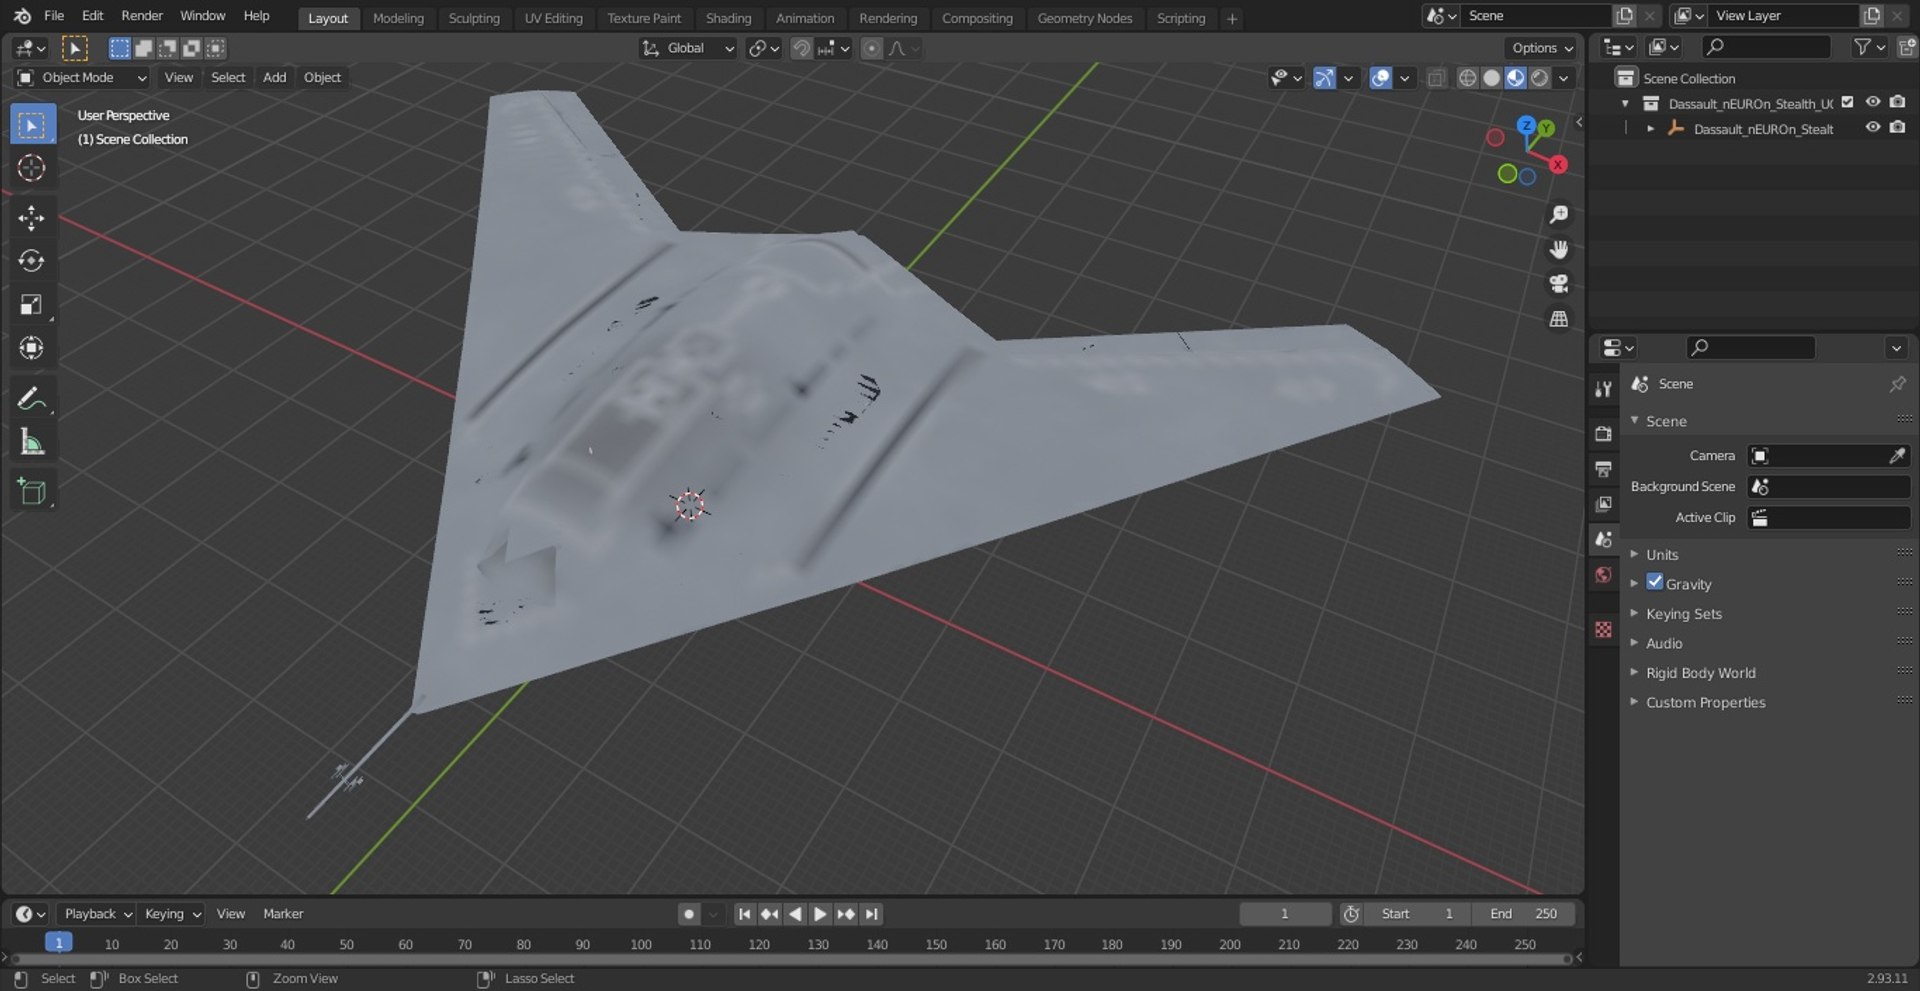Toggle viewport overlays
Viewport: 1920px width, 991px height.
(x=1380, y=78)
